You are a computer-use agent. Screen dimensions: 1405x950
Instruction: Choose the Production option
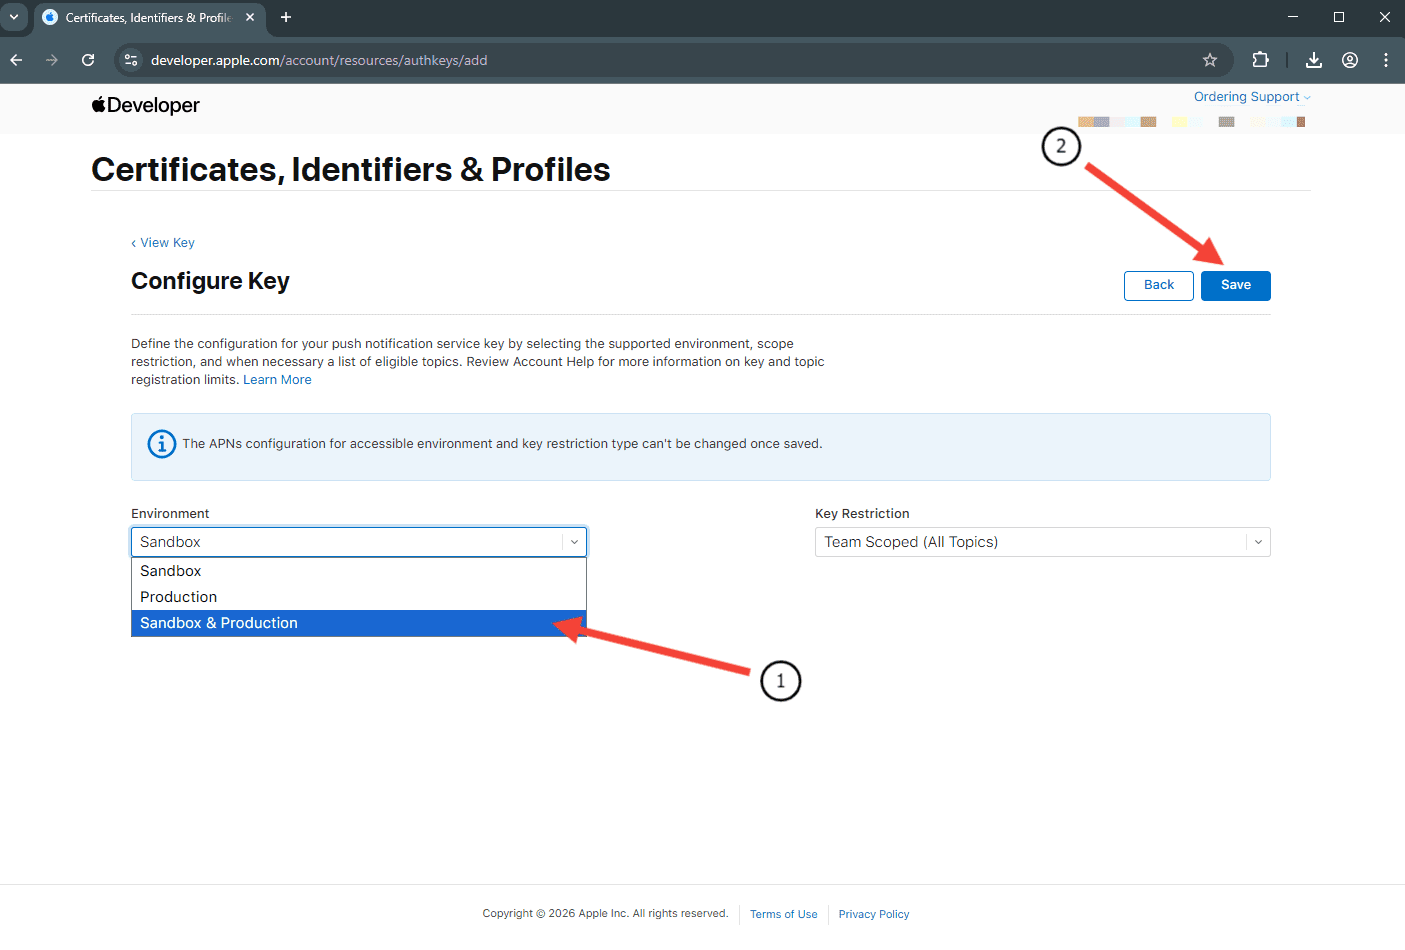pos(359,597)
